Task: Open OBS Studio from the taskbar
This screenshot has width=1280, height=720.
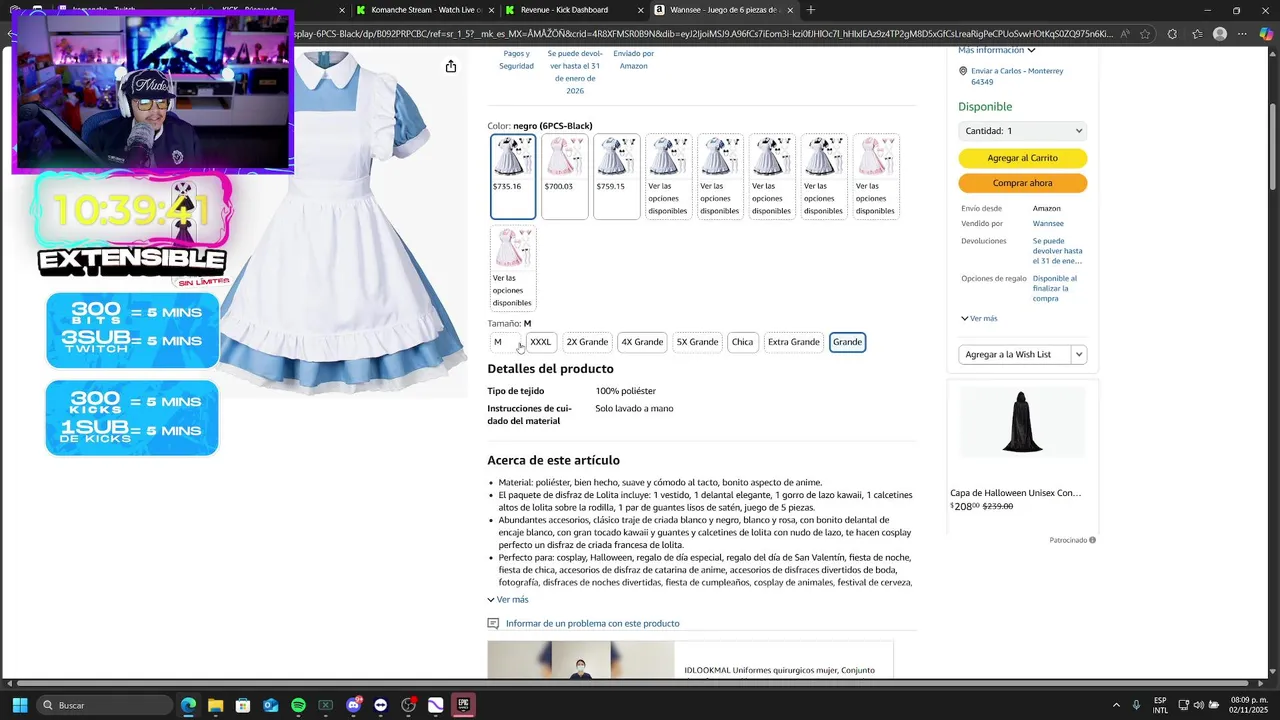Action: click(x=408, y=705)
